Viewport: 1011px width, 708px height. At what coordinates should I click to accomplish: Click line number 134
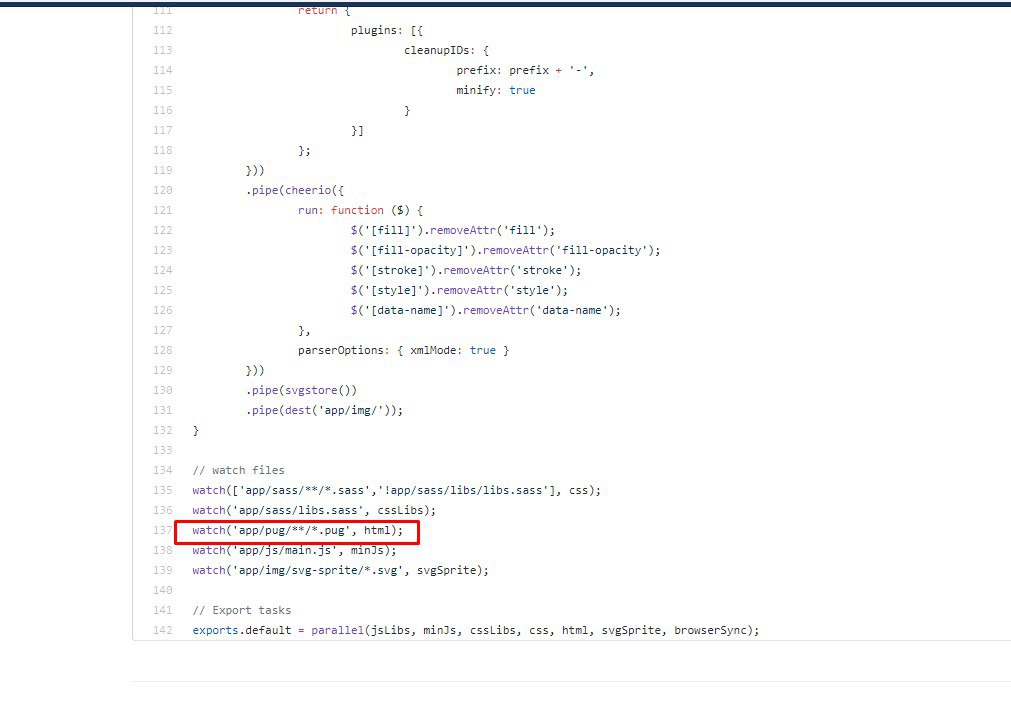click(x=162, y=470)
